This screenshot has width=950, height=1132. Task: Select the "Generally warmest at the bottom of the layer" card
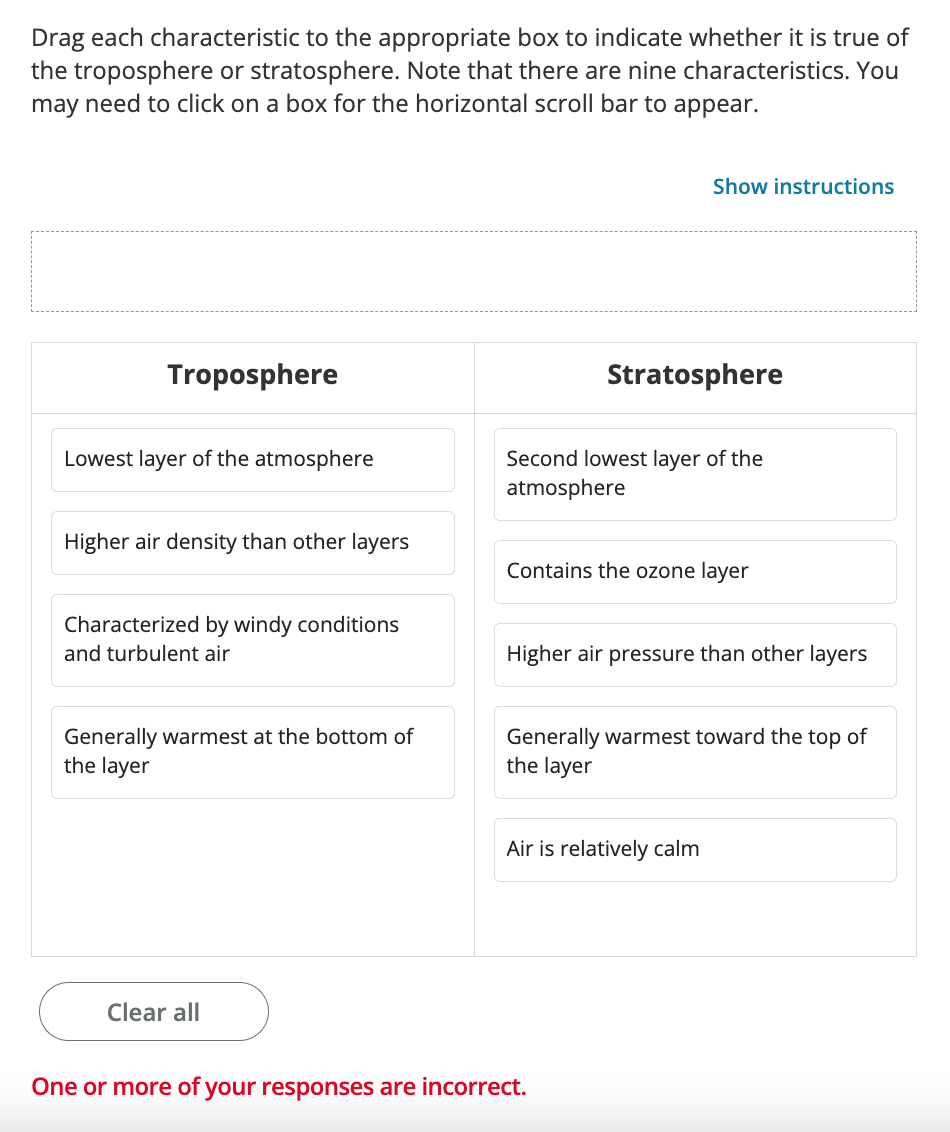click(252, 752)
